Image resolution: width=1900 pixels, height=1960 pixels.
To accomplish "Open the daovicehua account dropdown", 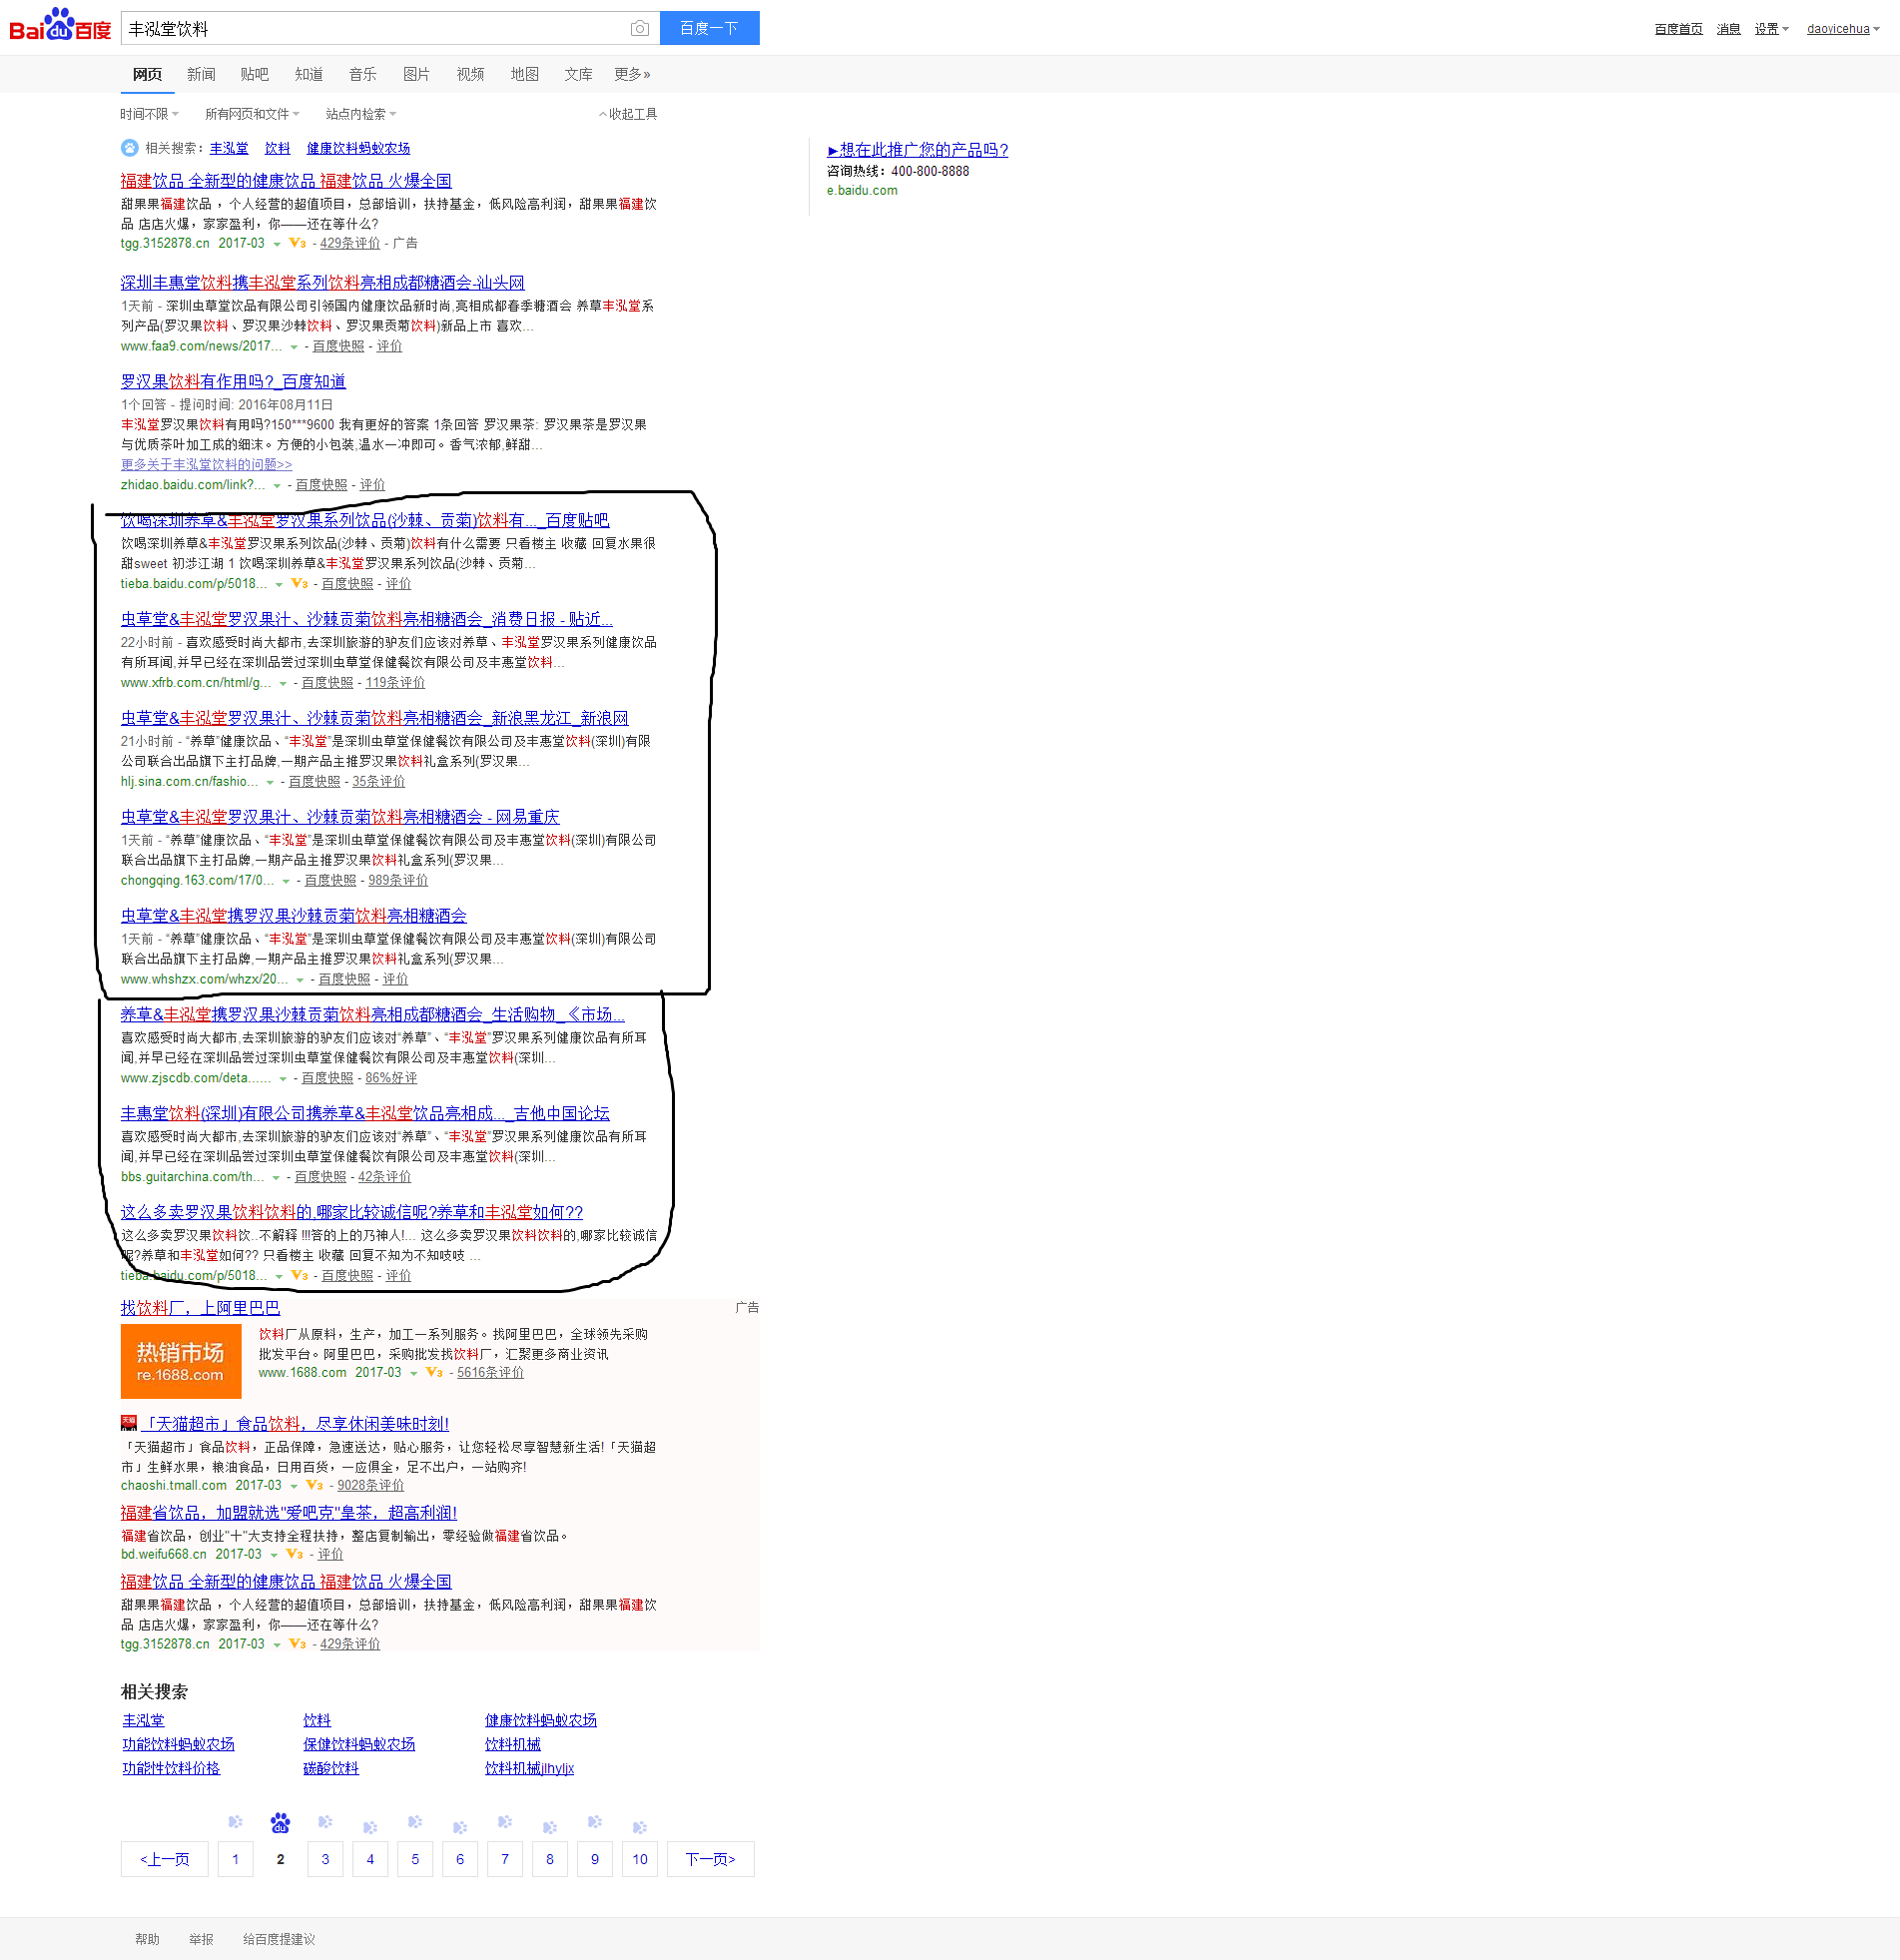I will (1843, 29).
